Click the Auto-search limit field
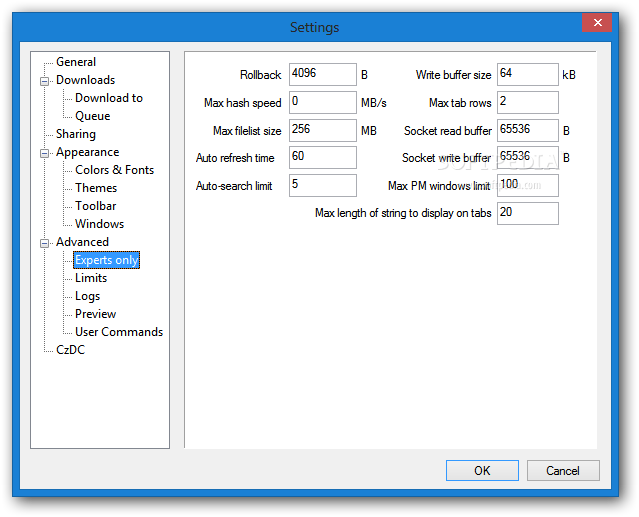This screenshot has width=639, height=517. pyautogui.click(x=323, y=185)
